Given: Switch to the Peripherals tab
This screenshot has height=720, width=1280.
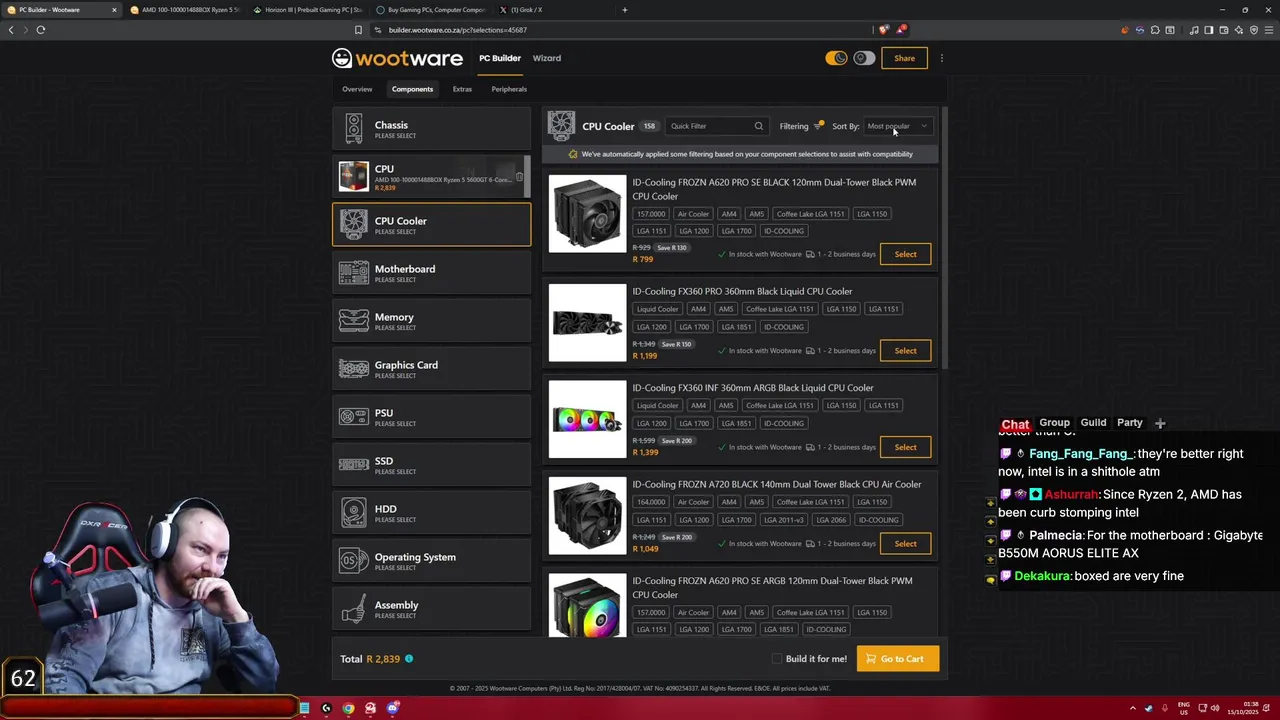Looking at the screenshot, I should click(x=509, y=89).
